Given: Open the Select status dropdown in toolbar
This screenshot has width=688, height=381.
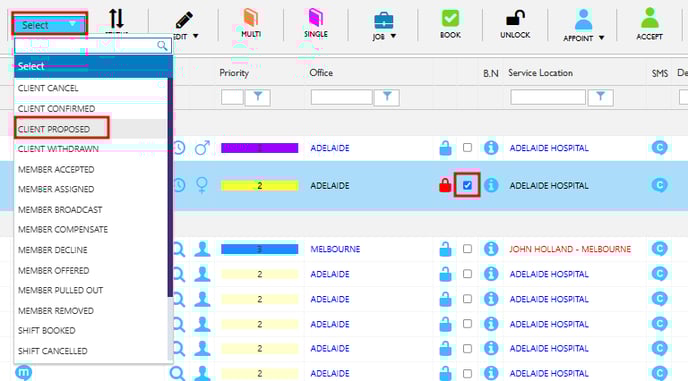Looking at the screenshot, I should 49,25.
